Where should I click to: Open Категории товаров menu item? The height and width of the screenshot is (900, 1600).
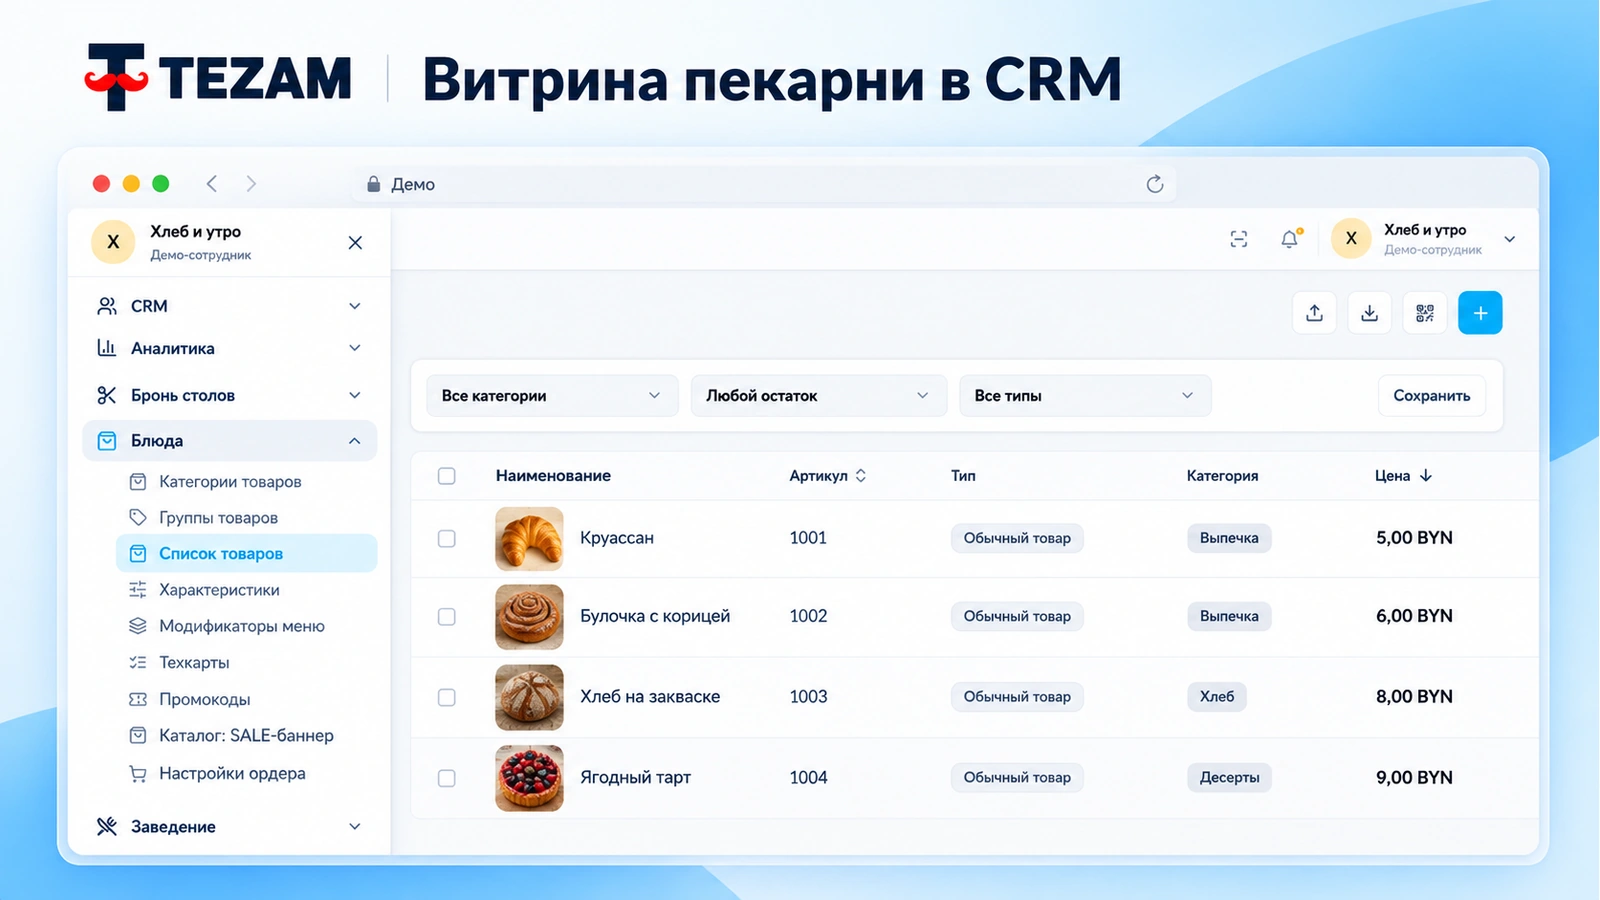pyautogui.click(x=246, y=482)
